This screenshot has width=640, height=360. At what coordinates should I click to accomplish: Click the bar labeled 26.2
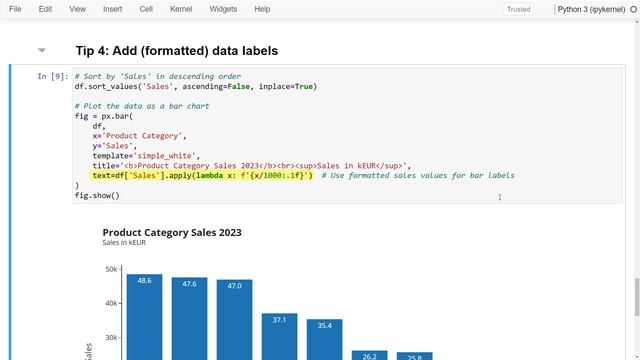[x=369, y=355]
